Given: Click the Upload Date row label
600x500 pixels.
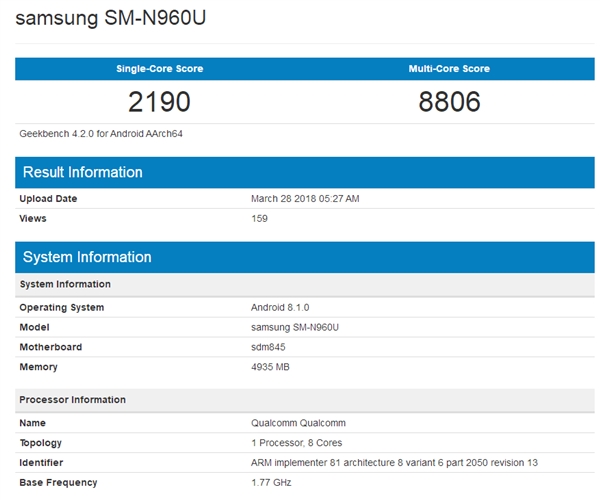Looking at the screenshot, I should click(48, 199).
